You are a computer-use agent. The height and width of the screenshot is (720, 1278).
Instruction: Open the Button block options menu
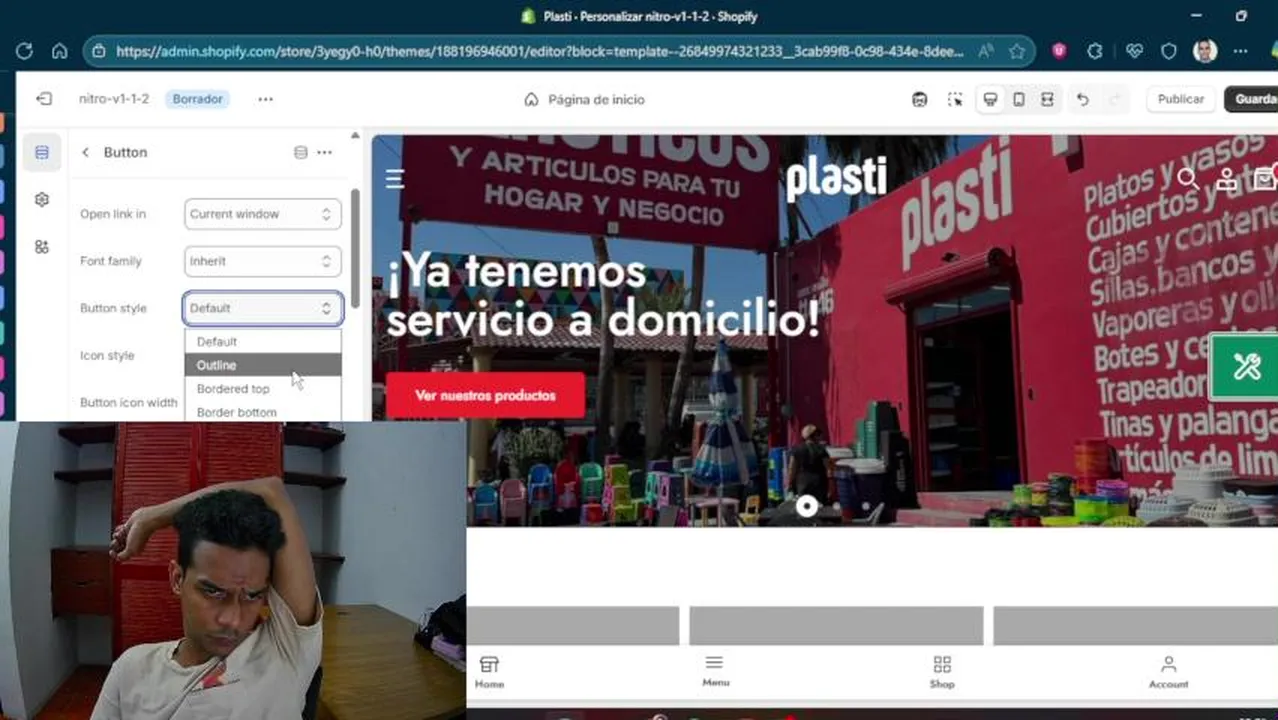(x=324, y=152)
